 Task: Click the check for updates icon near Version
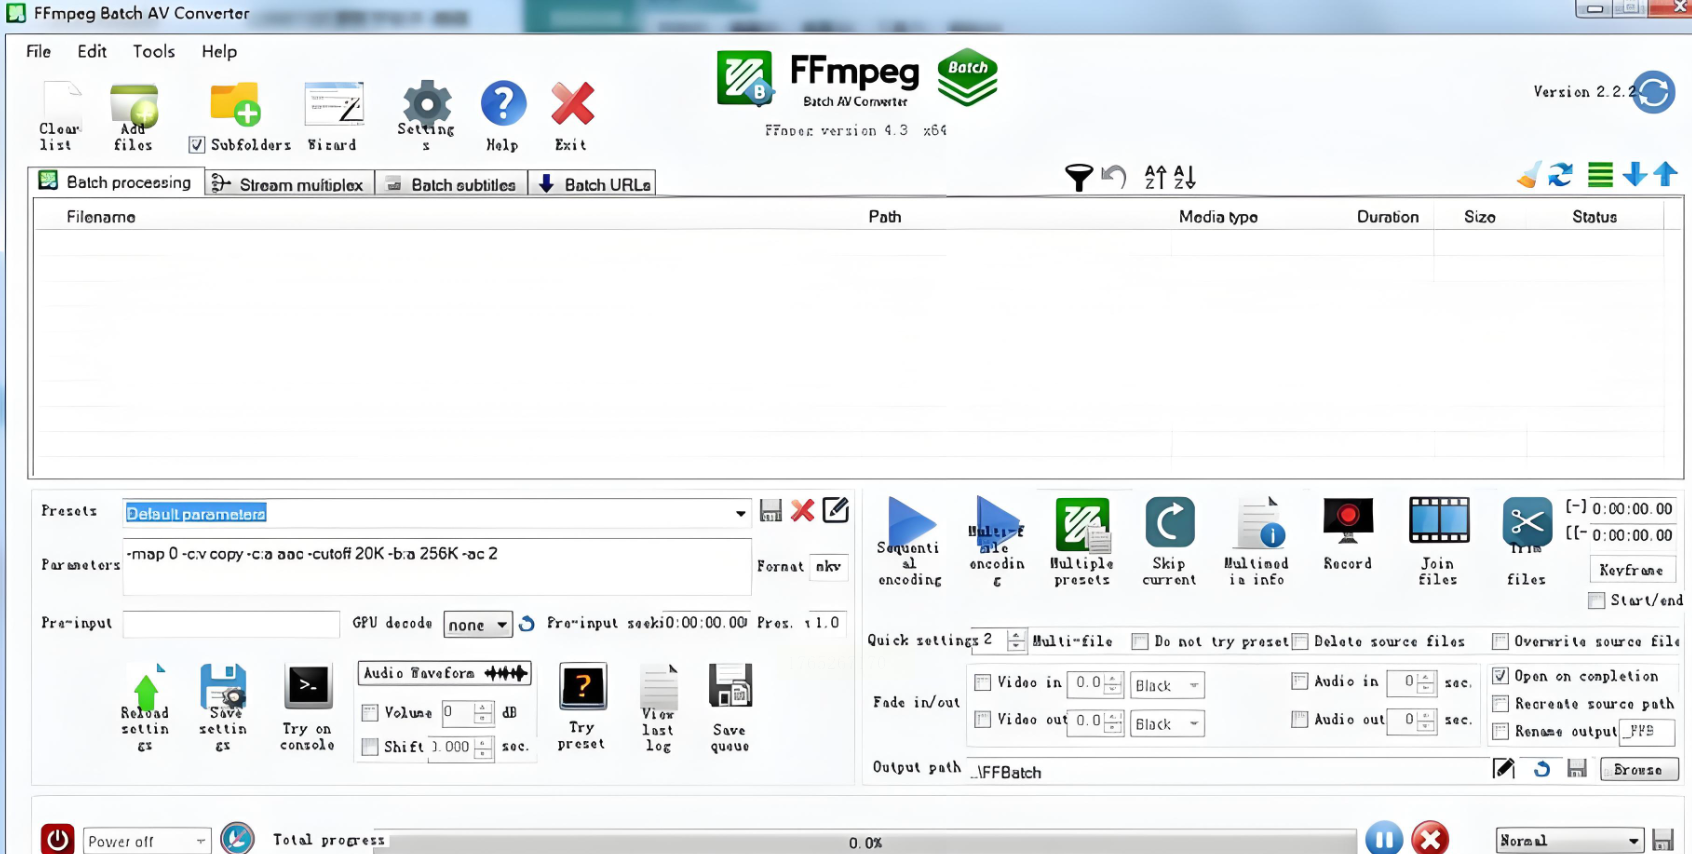pos(1654,92)
